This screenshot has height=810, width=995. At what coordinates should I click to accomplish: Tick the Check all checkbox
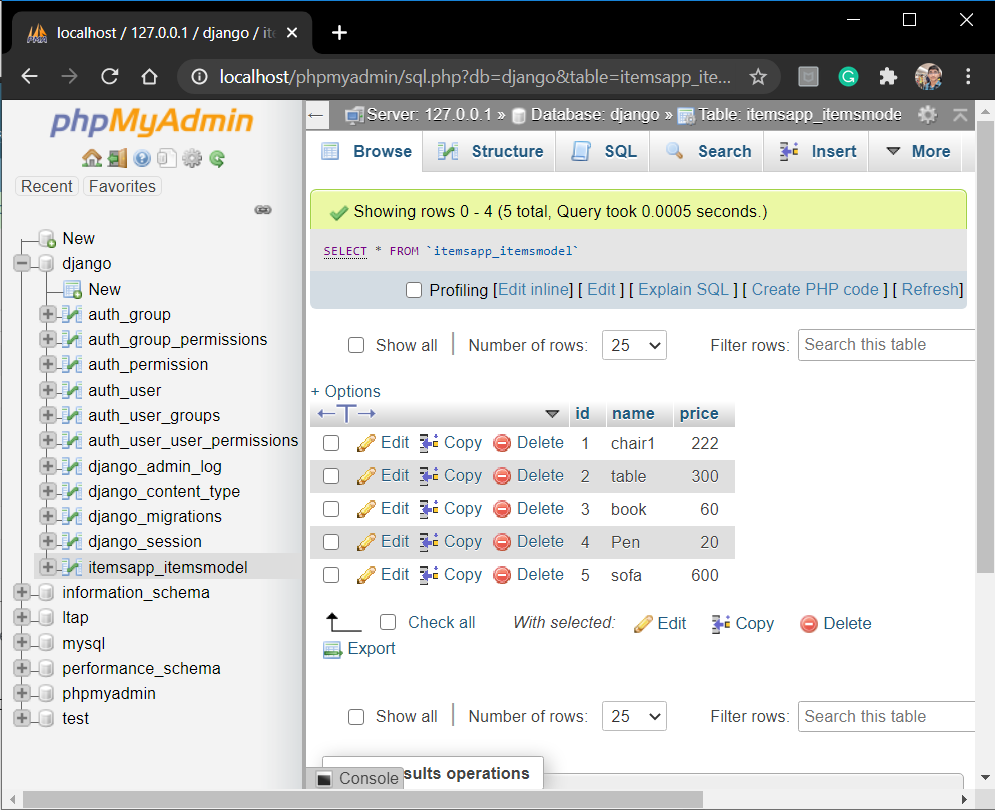point(388,622)
